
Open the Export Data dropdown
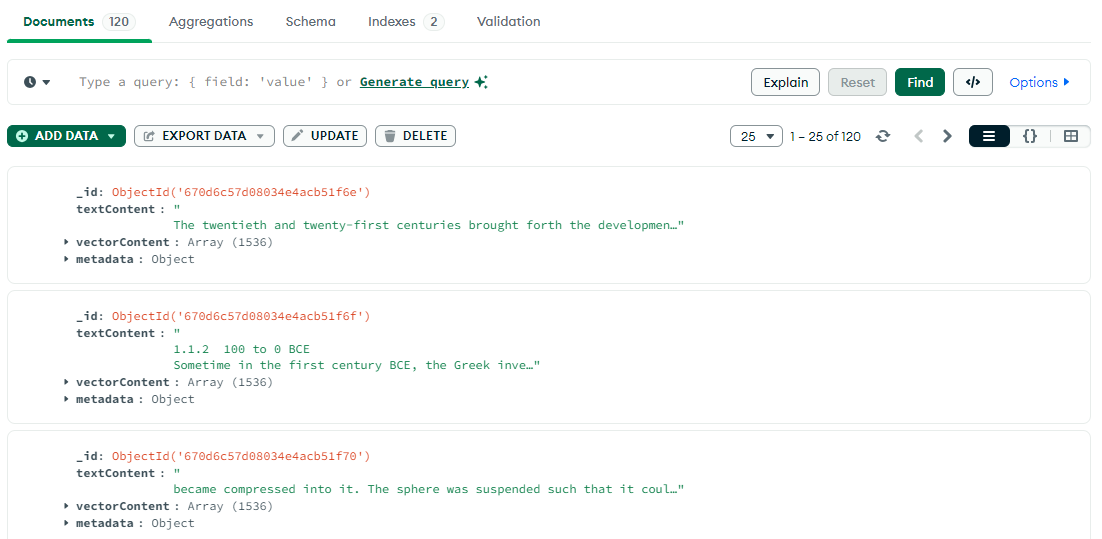[204, 136]
